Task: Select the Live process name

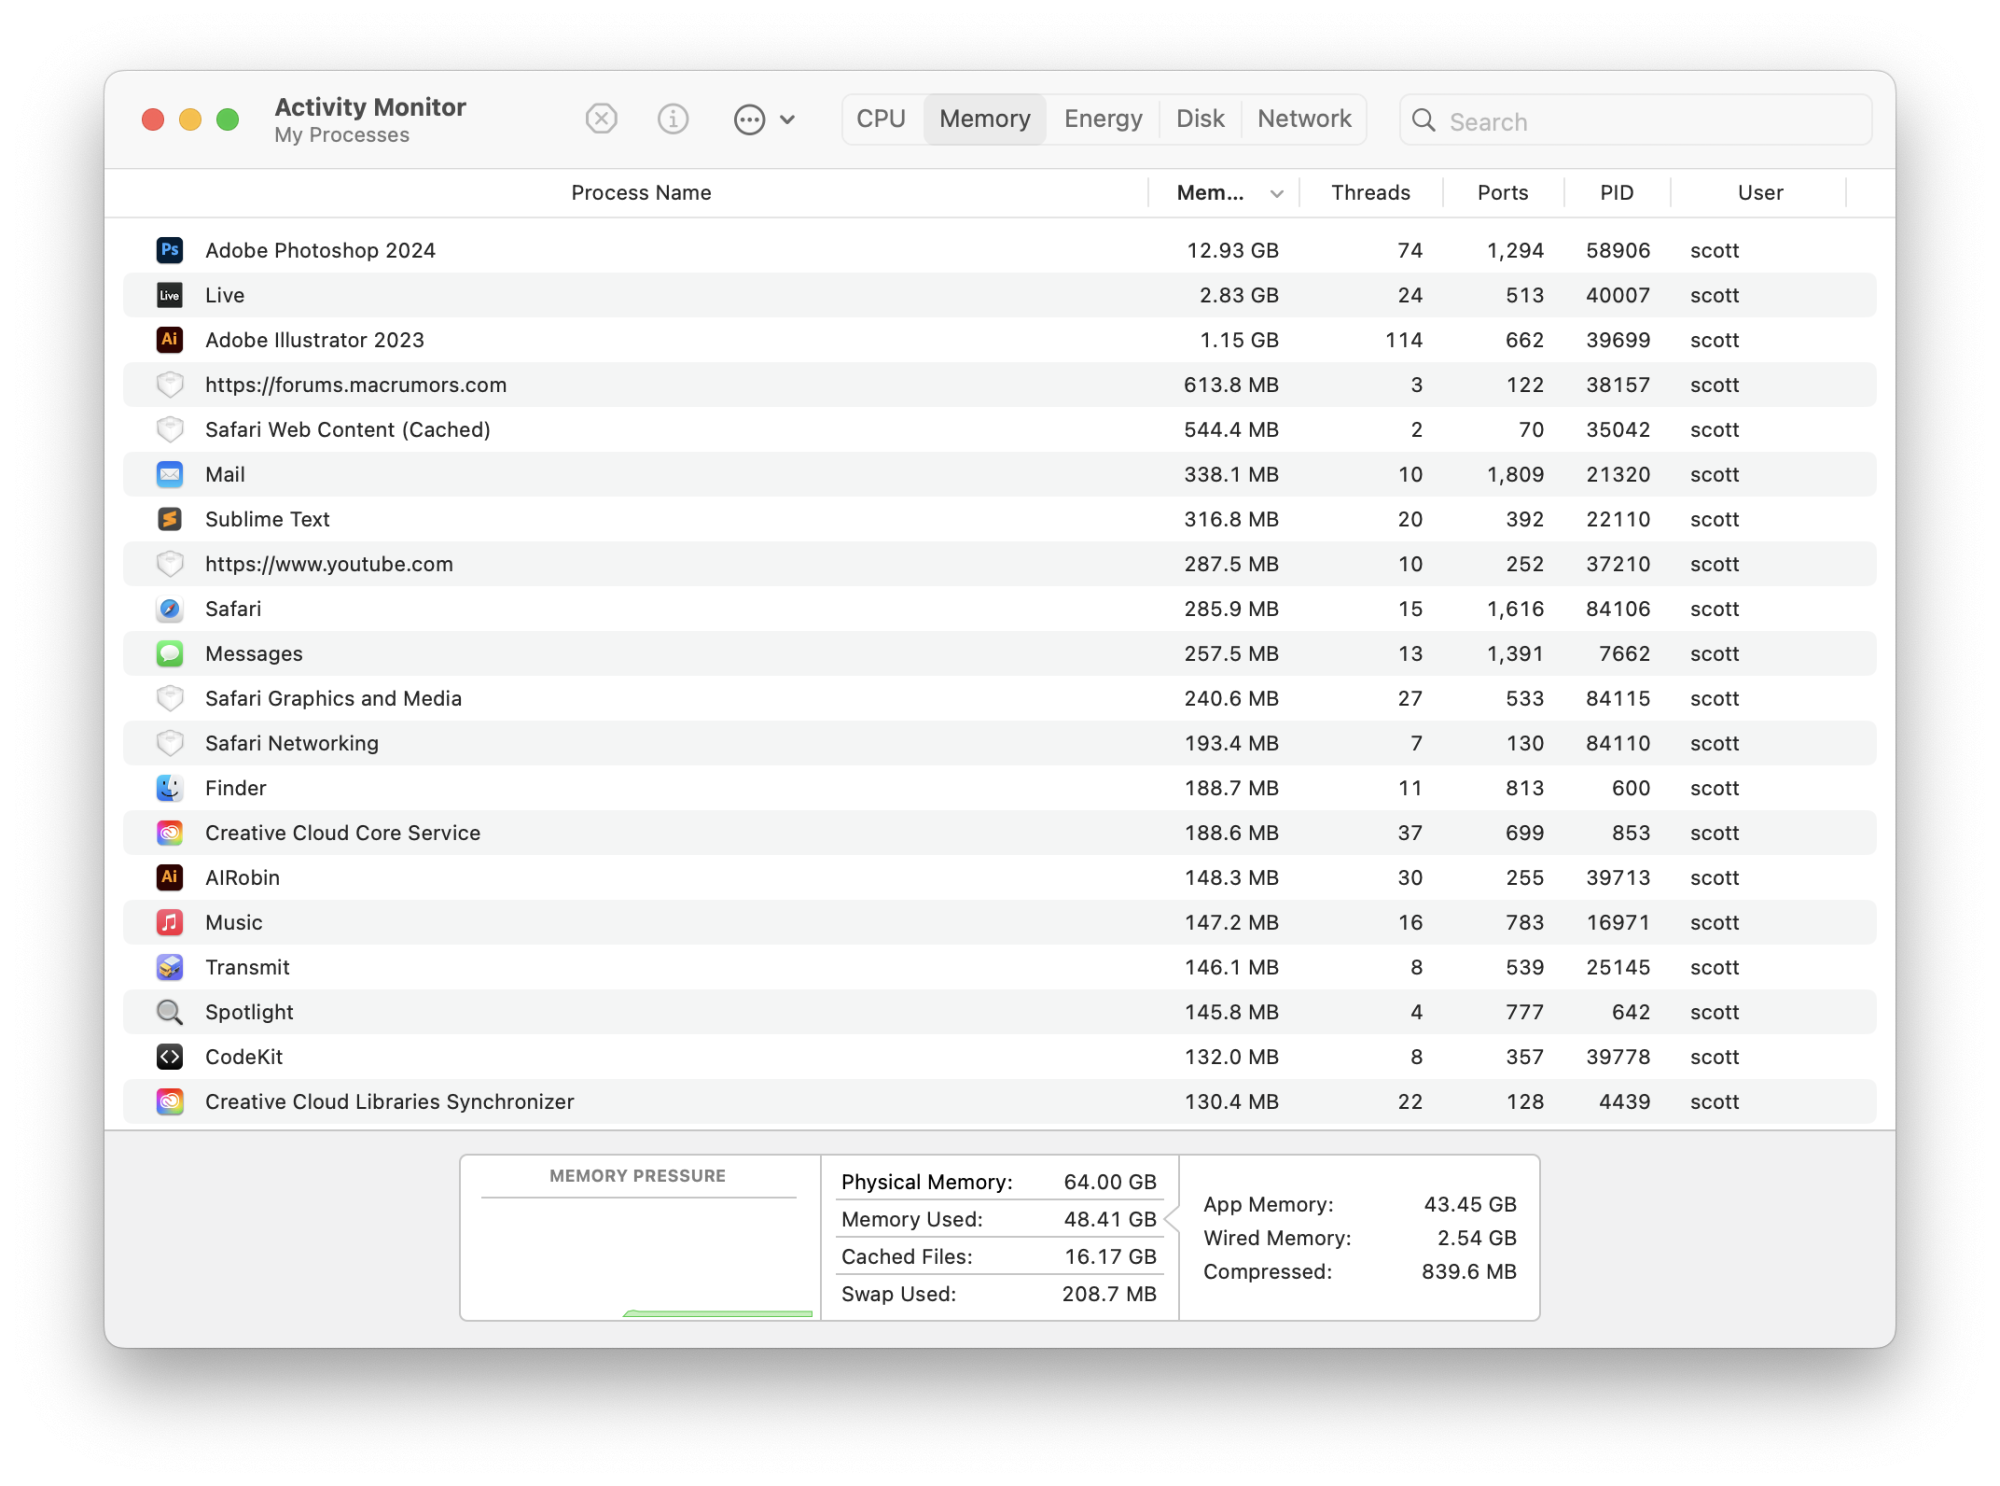Action: click(224, 295)
